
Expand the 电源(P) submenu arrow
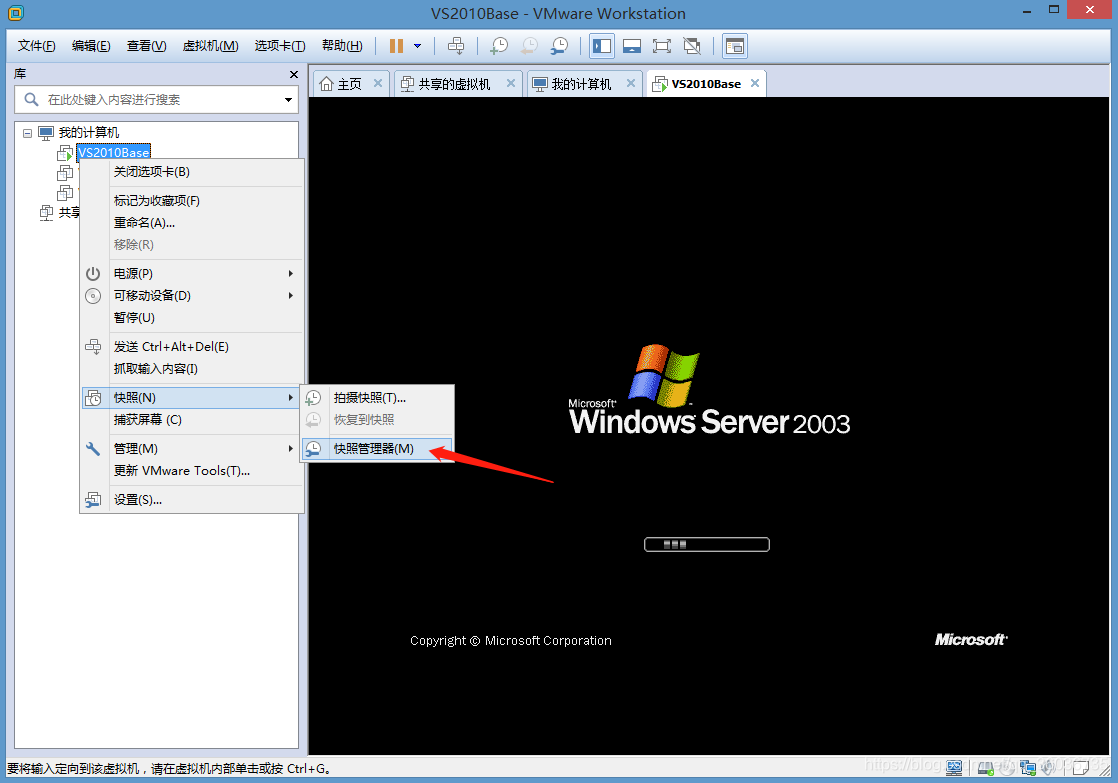point(290,274)
